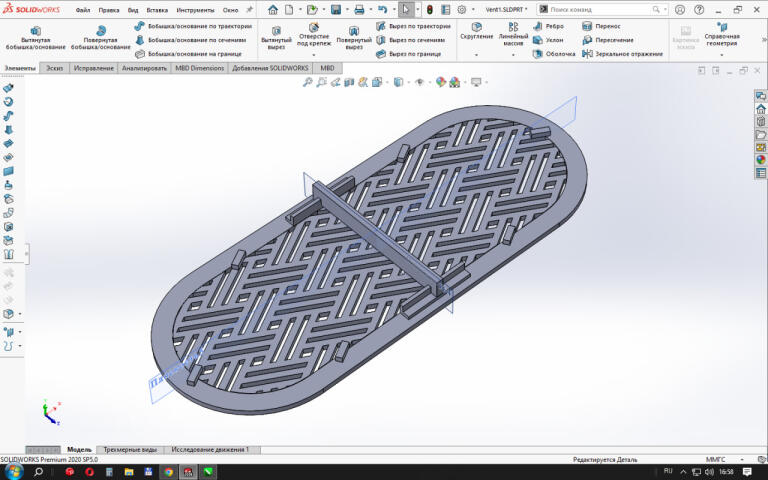
Task: Open the Help question mark button
Action: point(699,9)
